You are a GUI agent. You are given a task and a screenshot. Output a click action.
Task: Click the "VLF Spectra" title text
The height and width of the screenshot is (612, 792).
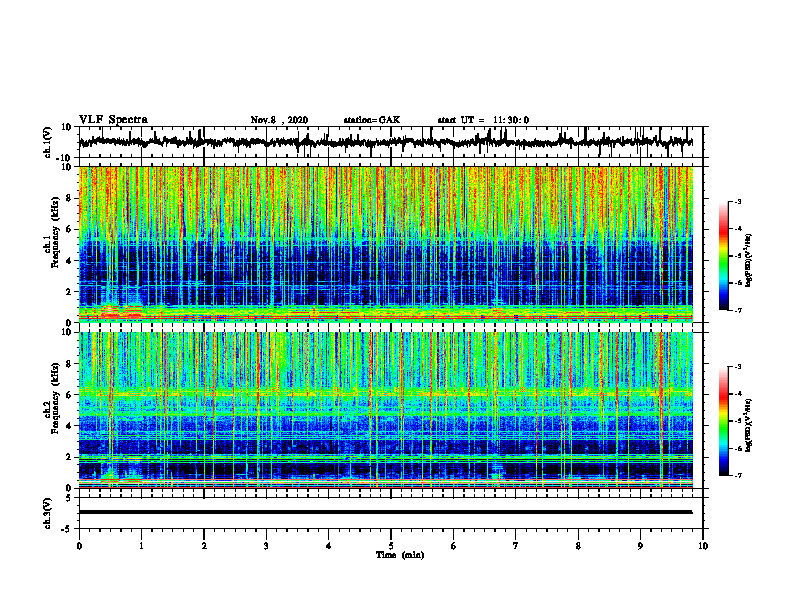point(113,120)
